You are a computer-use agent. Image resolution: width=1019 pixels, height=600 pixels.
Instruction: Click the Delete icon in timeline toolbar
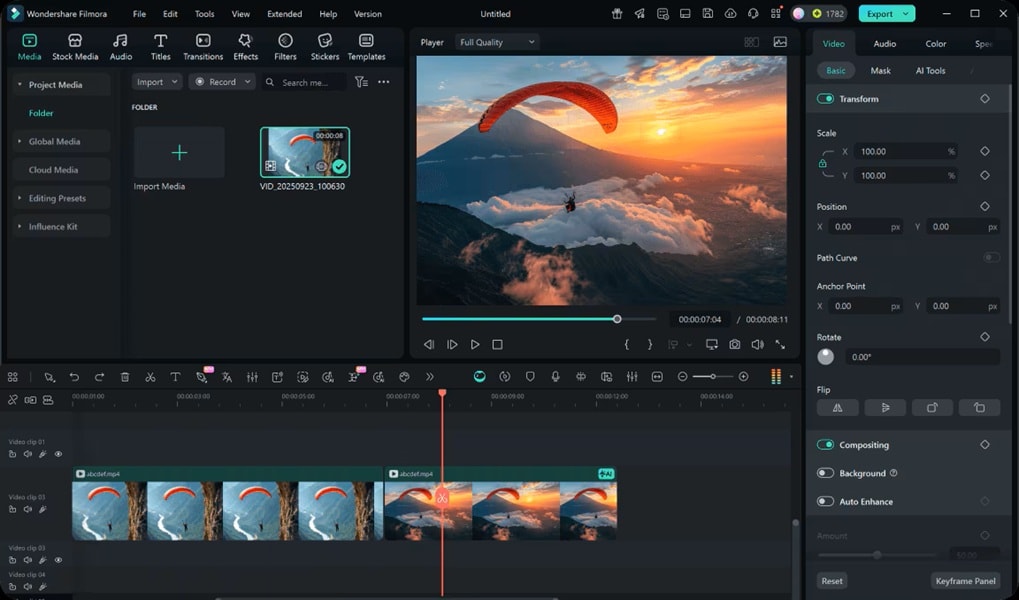[x=124, y=377]
